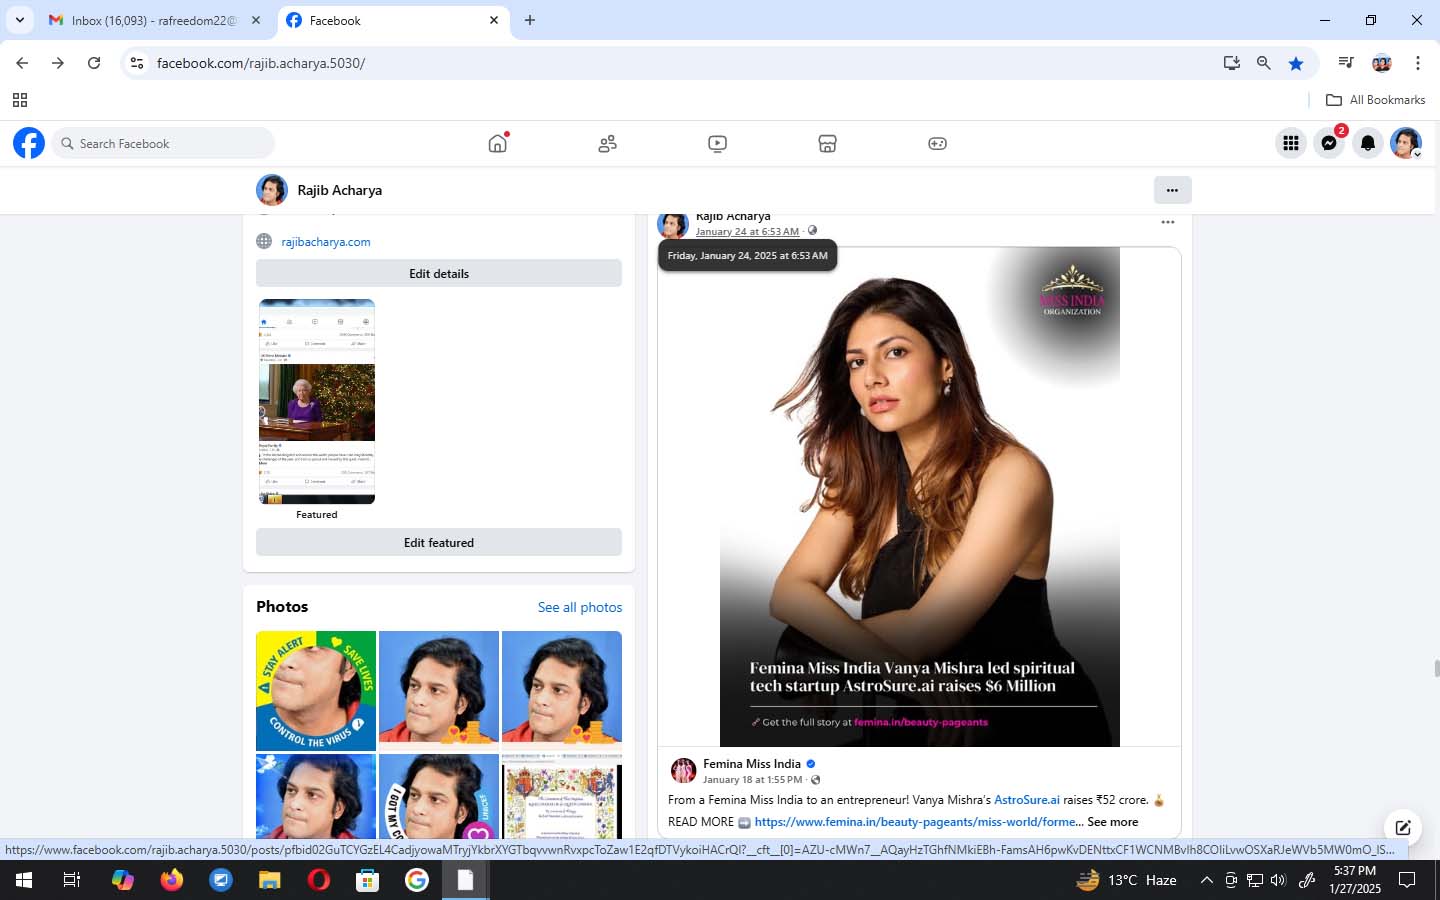Close the Facebook tab

pos(493,20)
